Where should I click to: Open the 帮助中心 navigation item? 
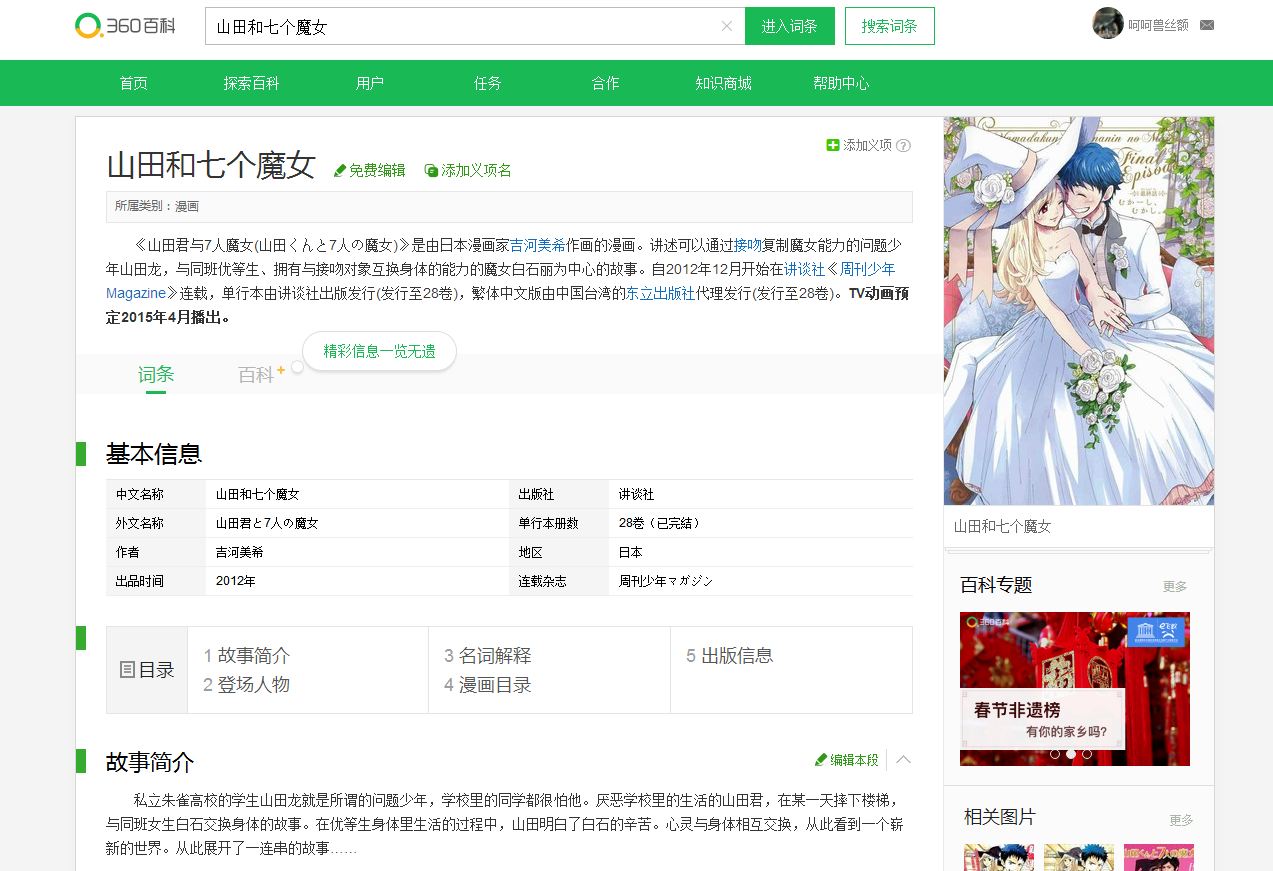(x=841, y=83)
